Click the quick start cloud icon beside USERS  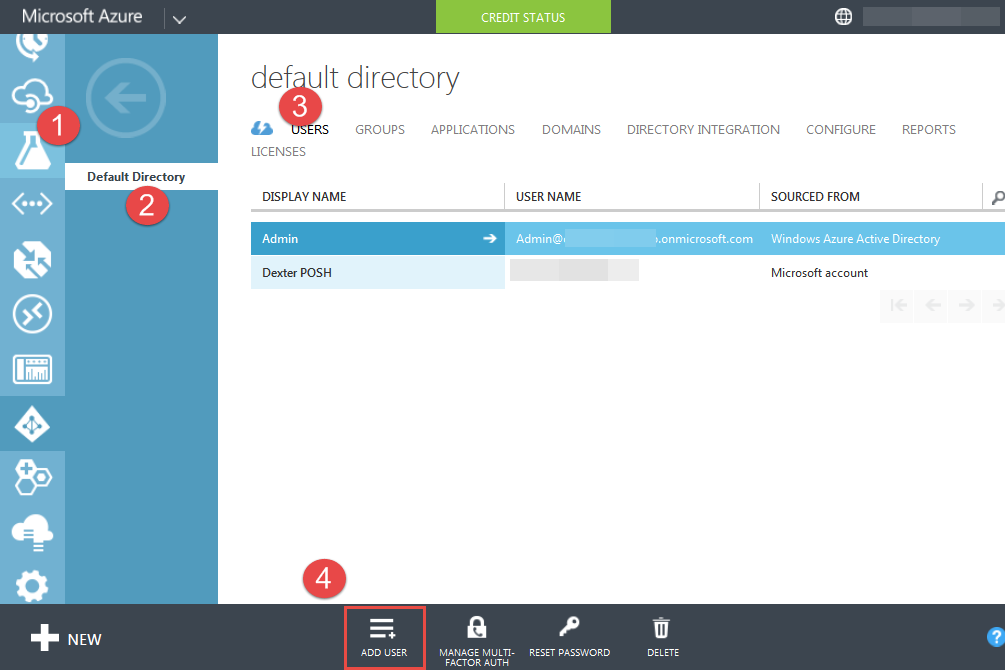(x=262, y=129)
